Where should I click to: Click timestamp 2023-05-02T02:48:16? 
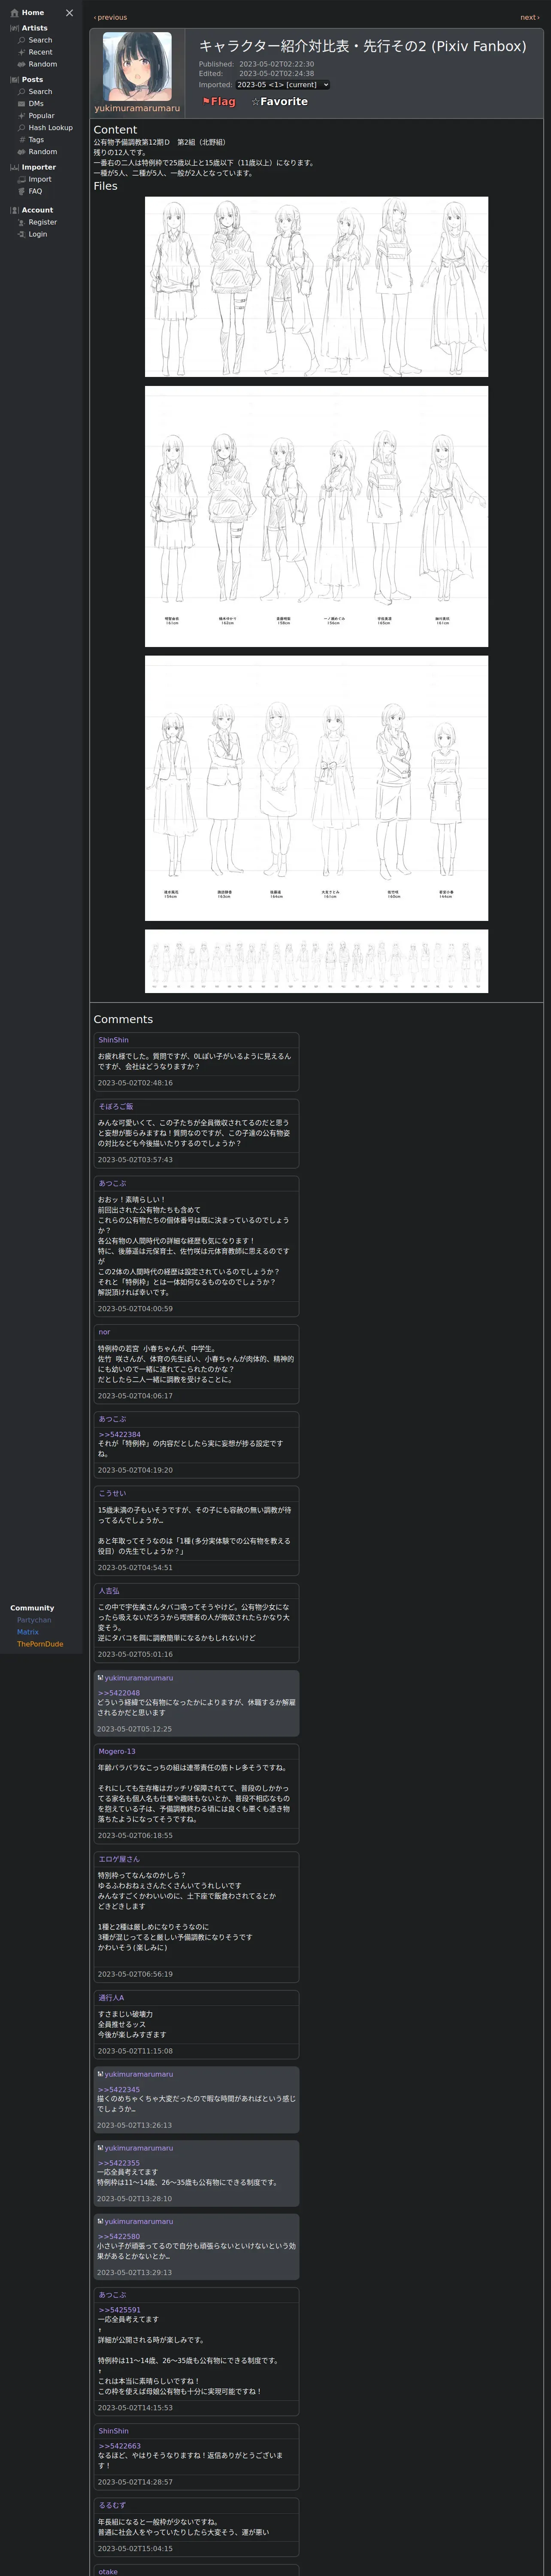pyautogui.click(x=135, y=1083)
